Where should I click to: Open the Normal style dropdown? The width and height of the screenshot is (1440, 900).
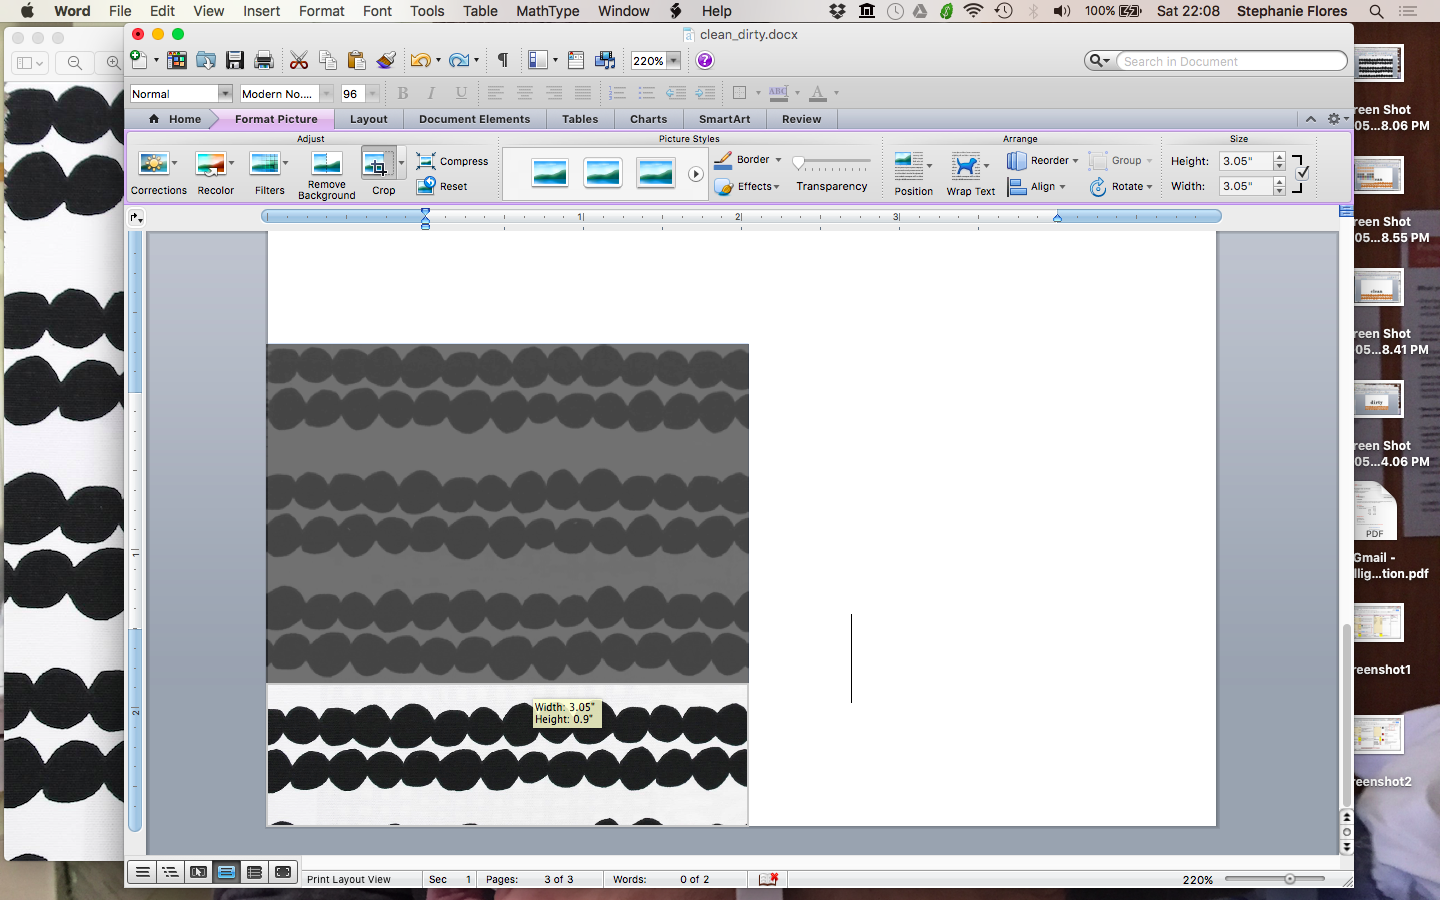click(x=225, y=93)
